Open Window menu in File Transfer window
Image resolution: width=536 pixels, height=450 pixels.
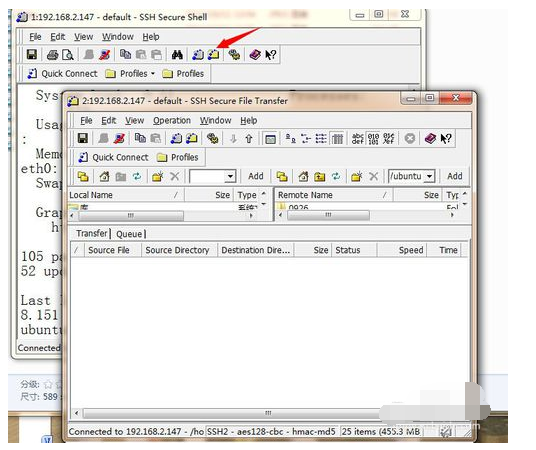tap(216, 120)
